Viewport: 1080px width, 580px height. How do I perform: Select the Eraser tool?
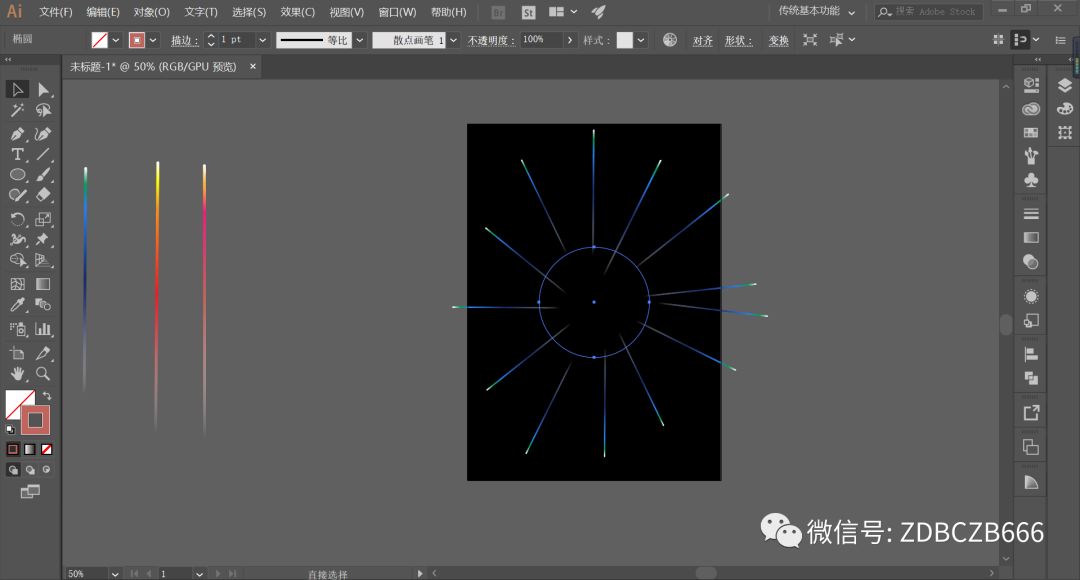[x=43, y=196]
